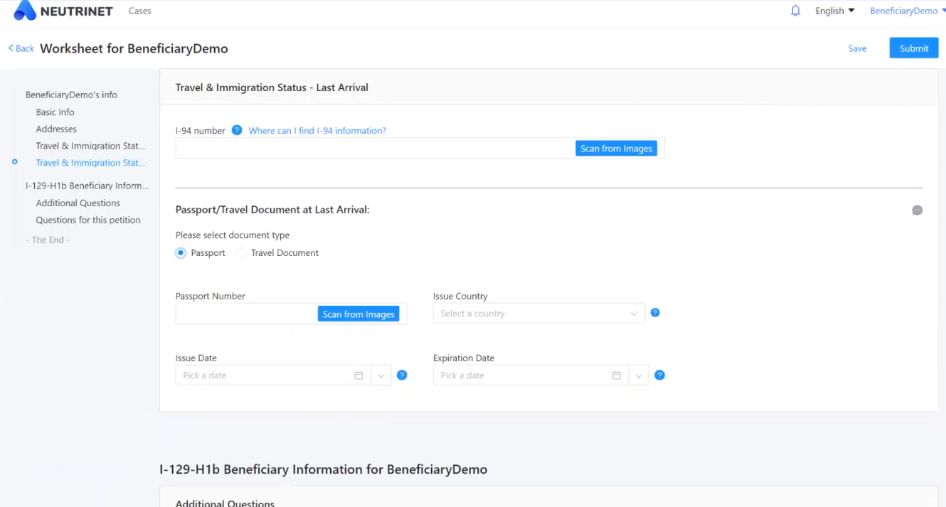Click Scan from Images for Passport Number
The height and width of the screenshot is (507, 946).
point(358,314)
